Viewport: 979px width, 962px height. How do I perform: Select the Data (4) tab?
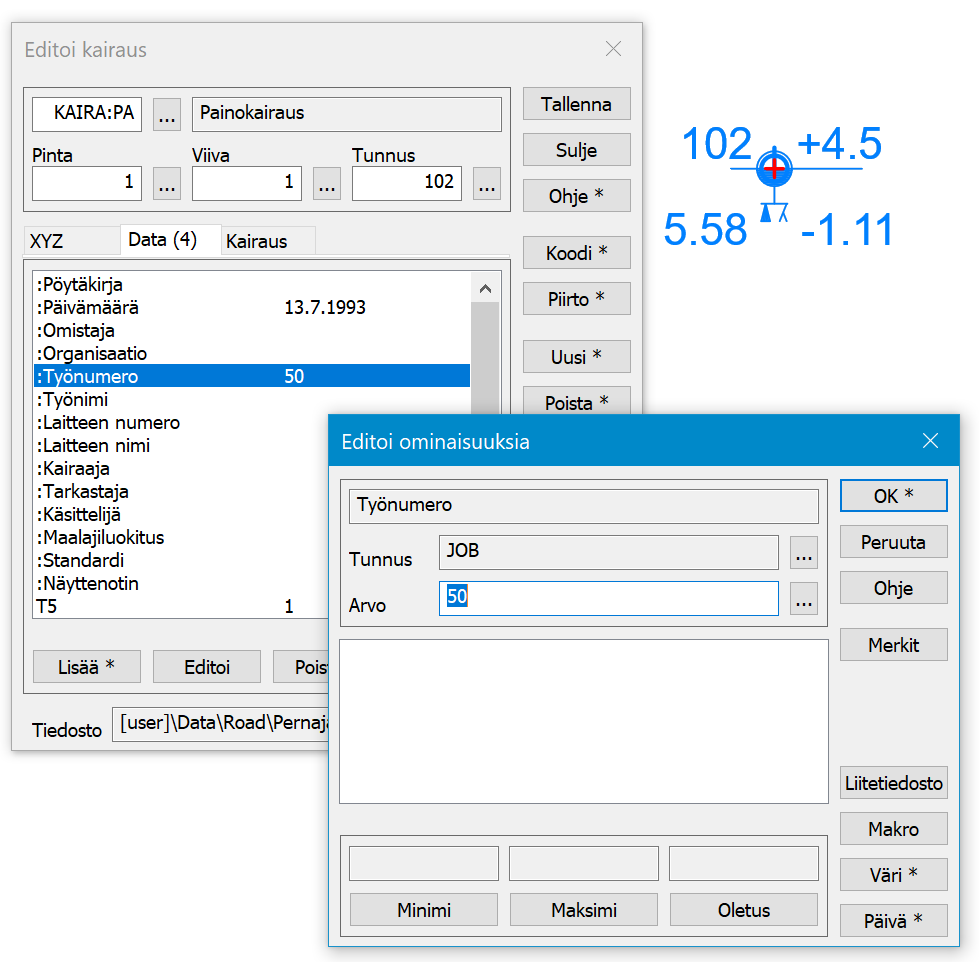pyautogui.click(x=163, y=240)
